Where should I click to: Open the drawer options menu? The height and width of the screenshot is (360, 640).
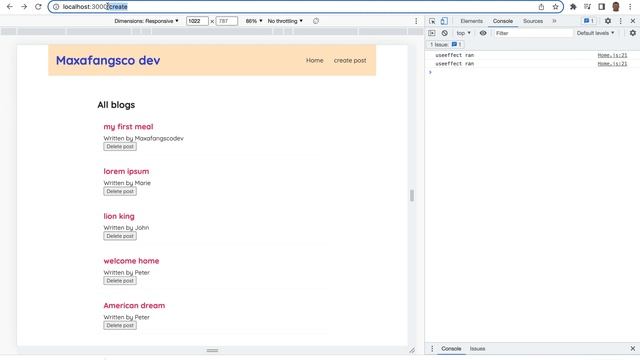pyautogui.click(x=432, y=349)
